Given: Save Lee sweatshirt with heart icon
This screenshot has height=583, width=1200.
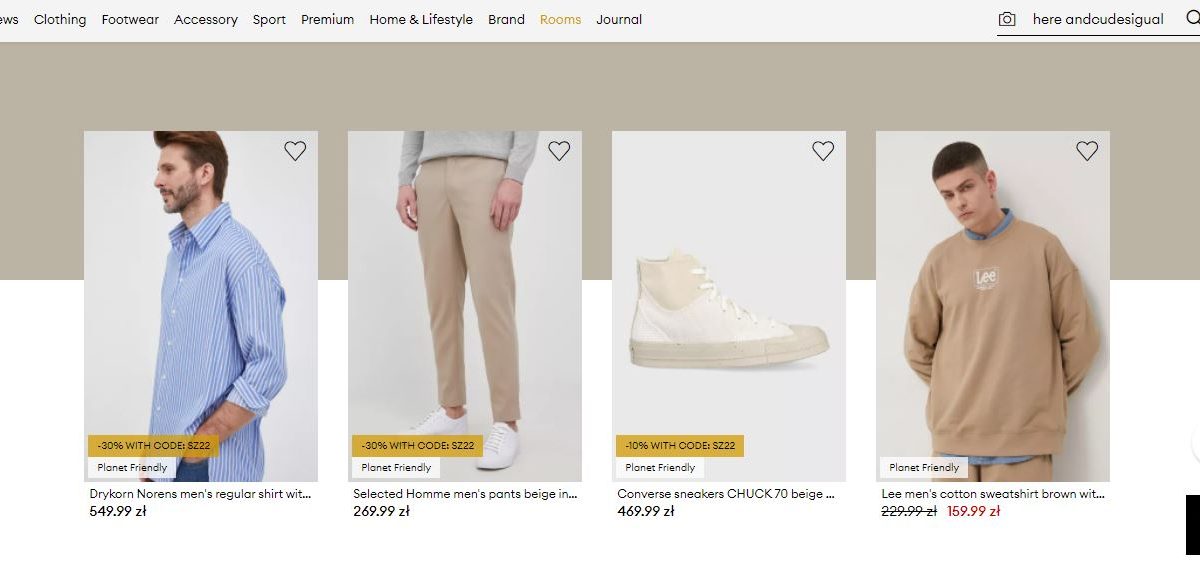Looking at the screenshot, I should tap(1087, 151).
